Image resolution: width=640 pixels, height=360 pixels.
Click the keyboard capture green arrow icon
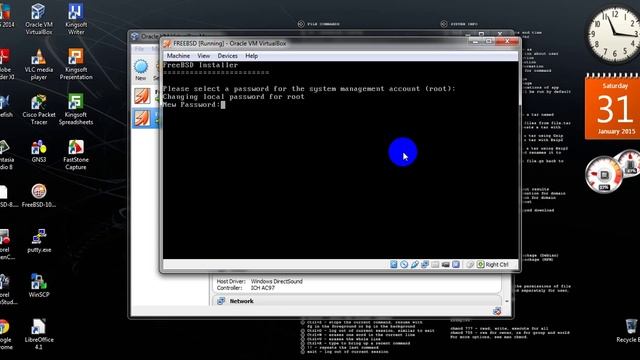click(480, 264)
